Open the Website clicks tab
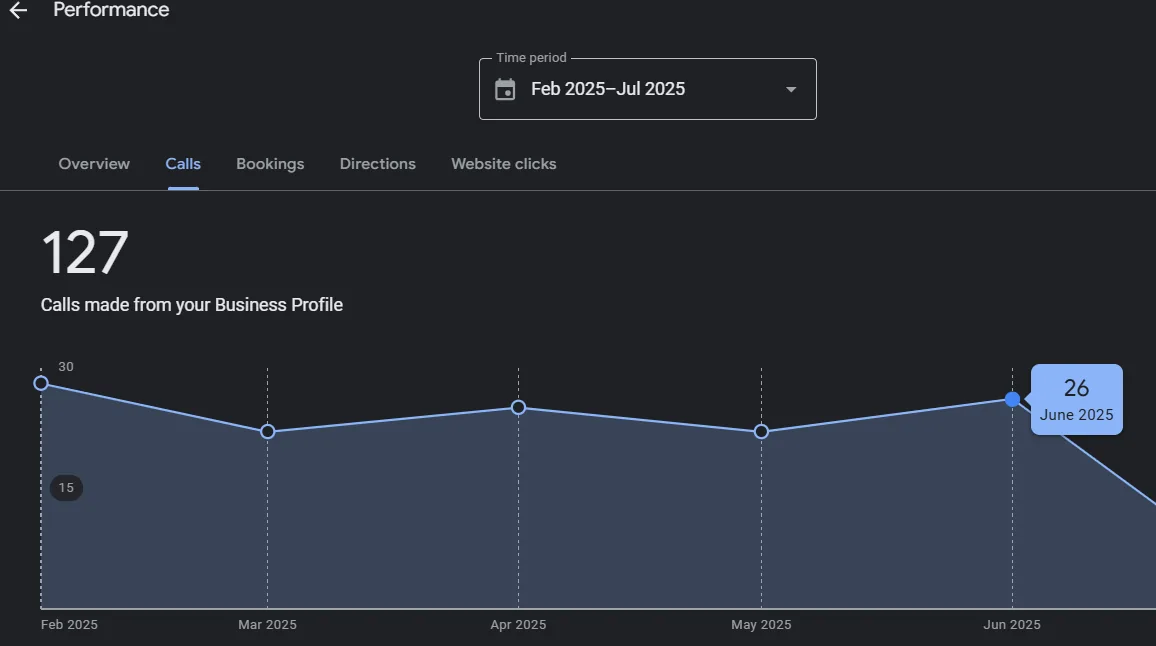The height and width of the screenshot is (646, 1156). pos(504,164)
